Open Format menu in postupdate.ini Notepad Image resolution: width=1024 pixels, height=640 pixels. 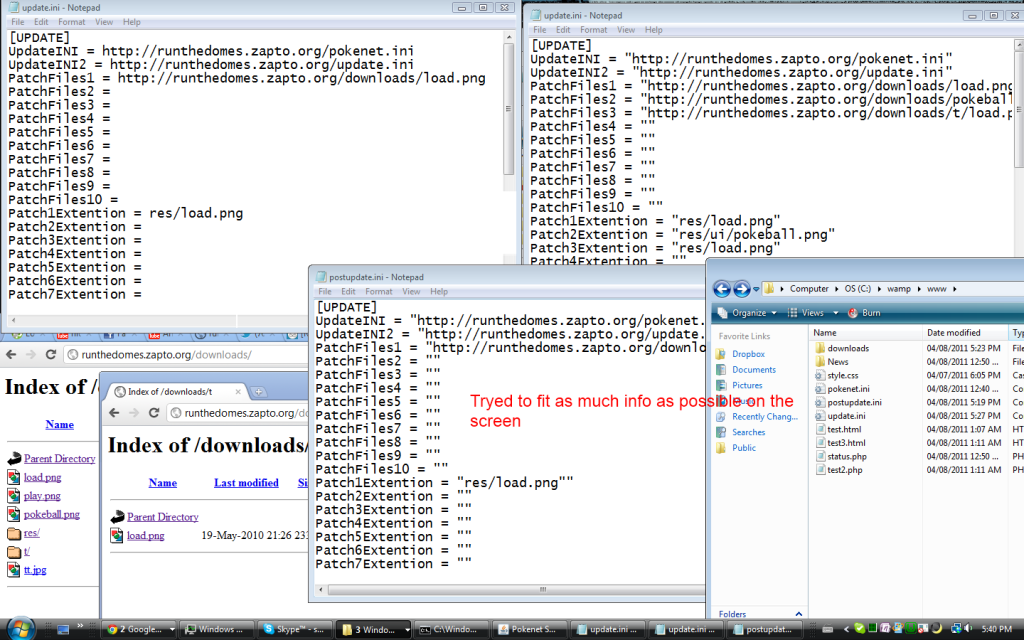tap(379, 292)
